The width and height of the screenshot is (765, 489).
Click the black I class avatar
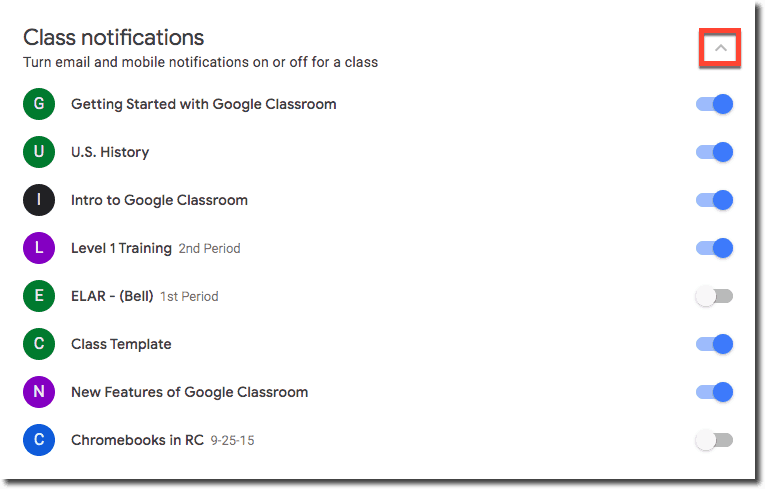tap(39, 200)
